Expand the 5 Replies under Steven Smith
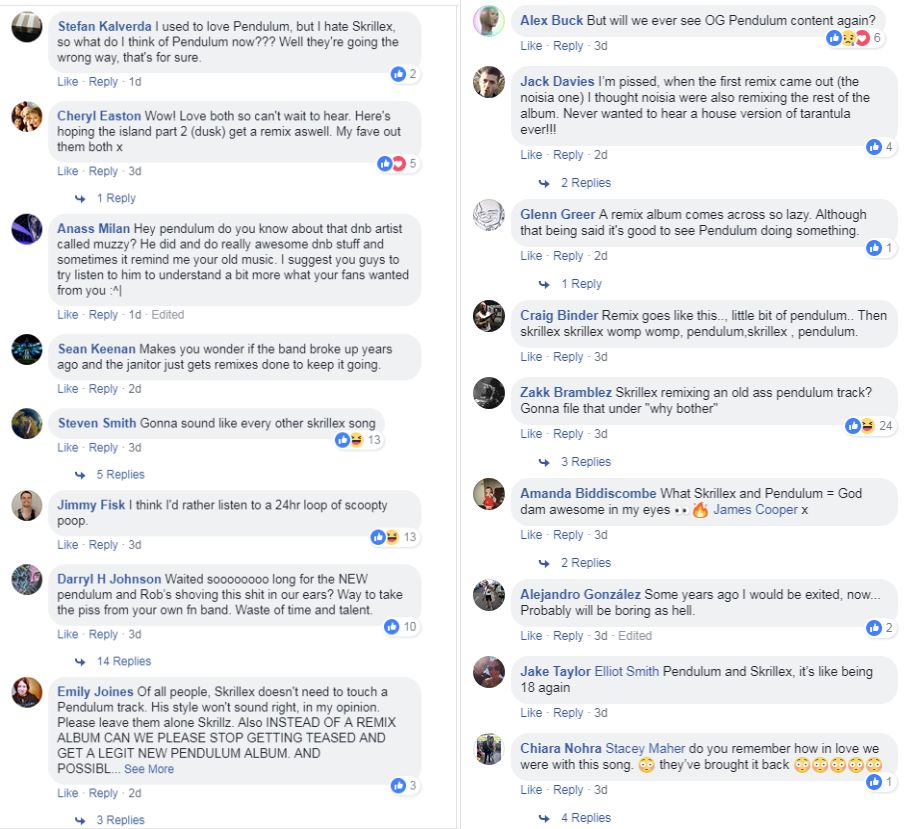The image size is (919, 829). click(120, 475)
